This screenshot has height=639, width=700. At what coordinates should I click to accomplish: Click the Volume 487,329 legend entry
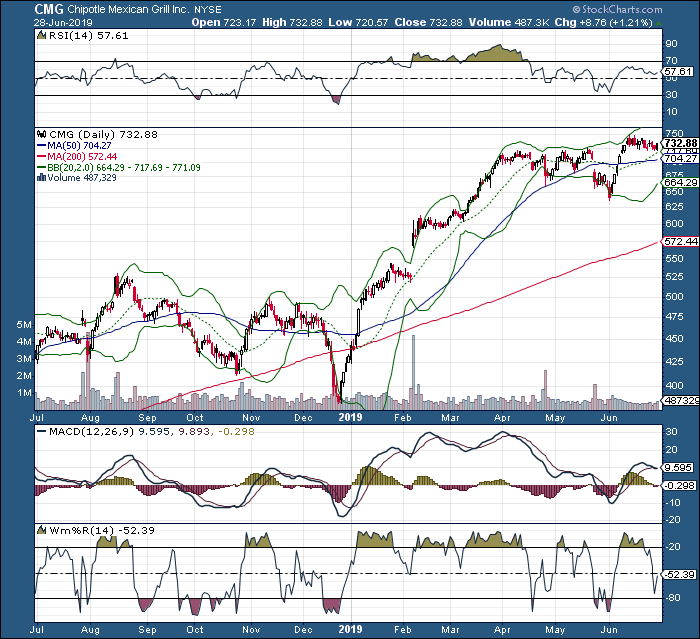(82, 178)
